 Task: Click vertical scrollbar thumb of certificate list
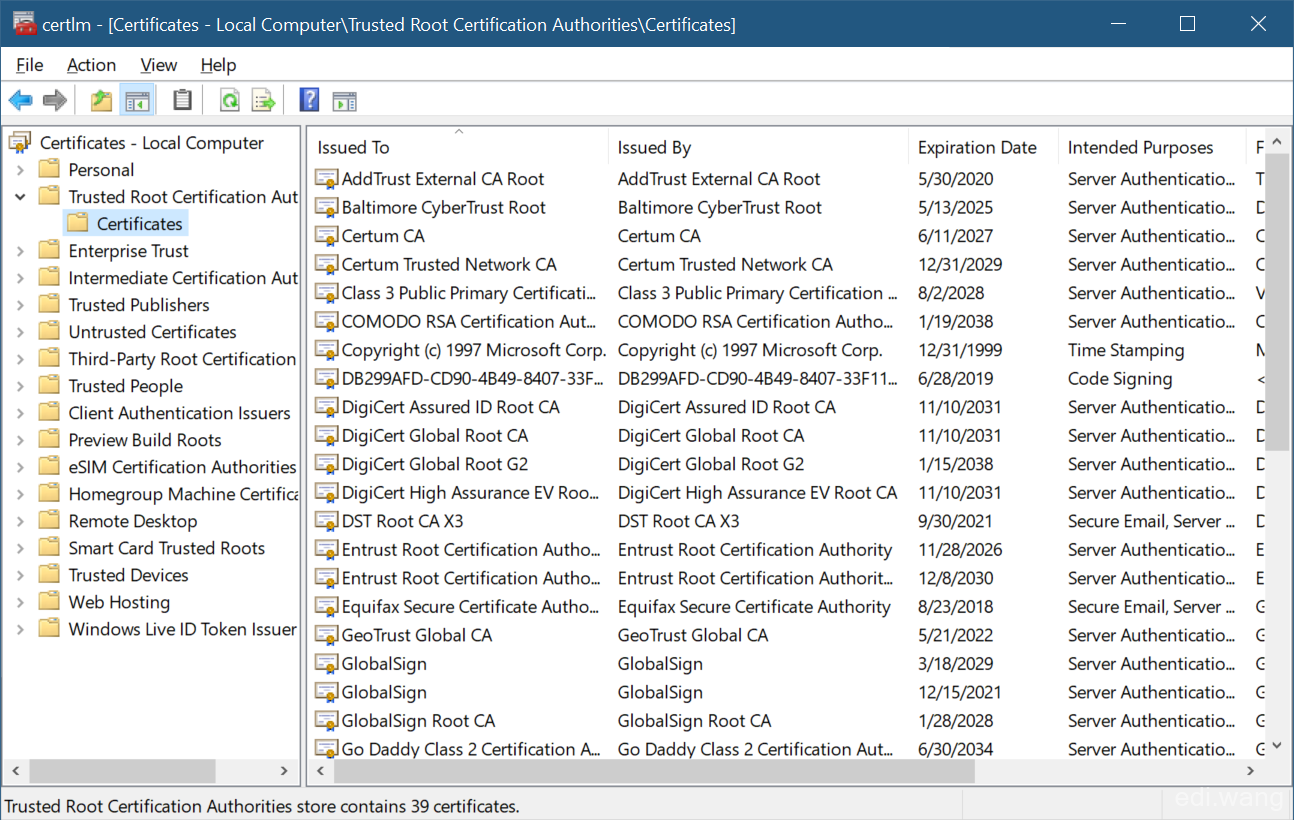[x=1276, y=302]
